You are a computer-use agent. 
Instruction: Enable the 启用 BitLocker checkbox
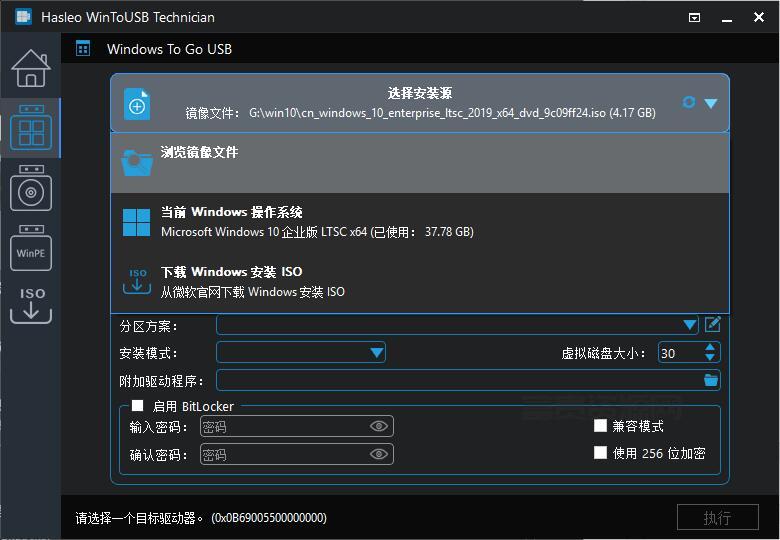pos(138,406)
